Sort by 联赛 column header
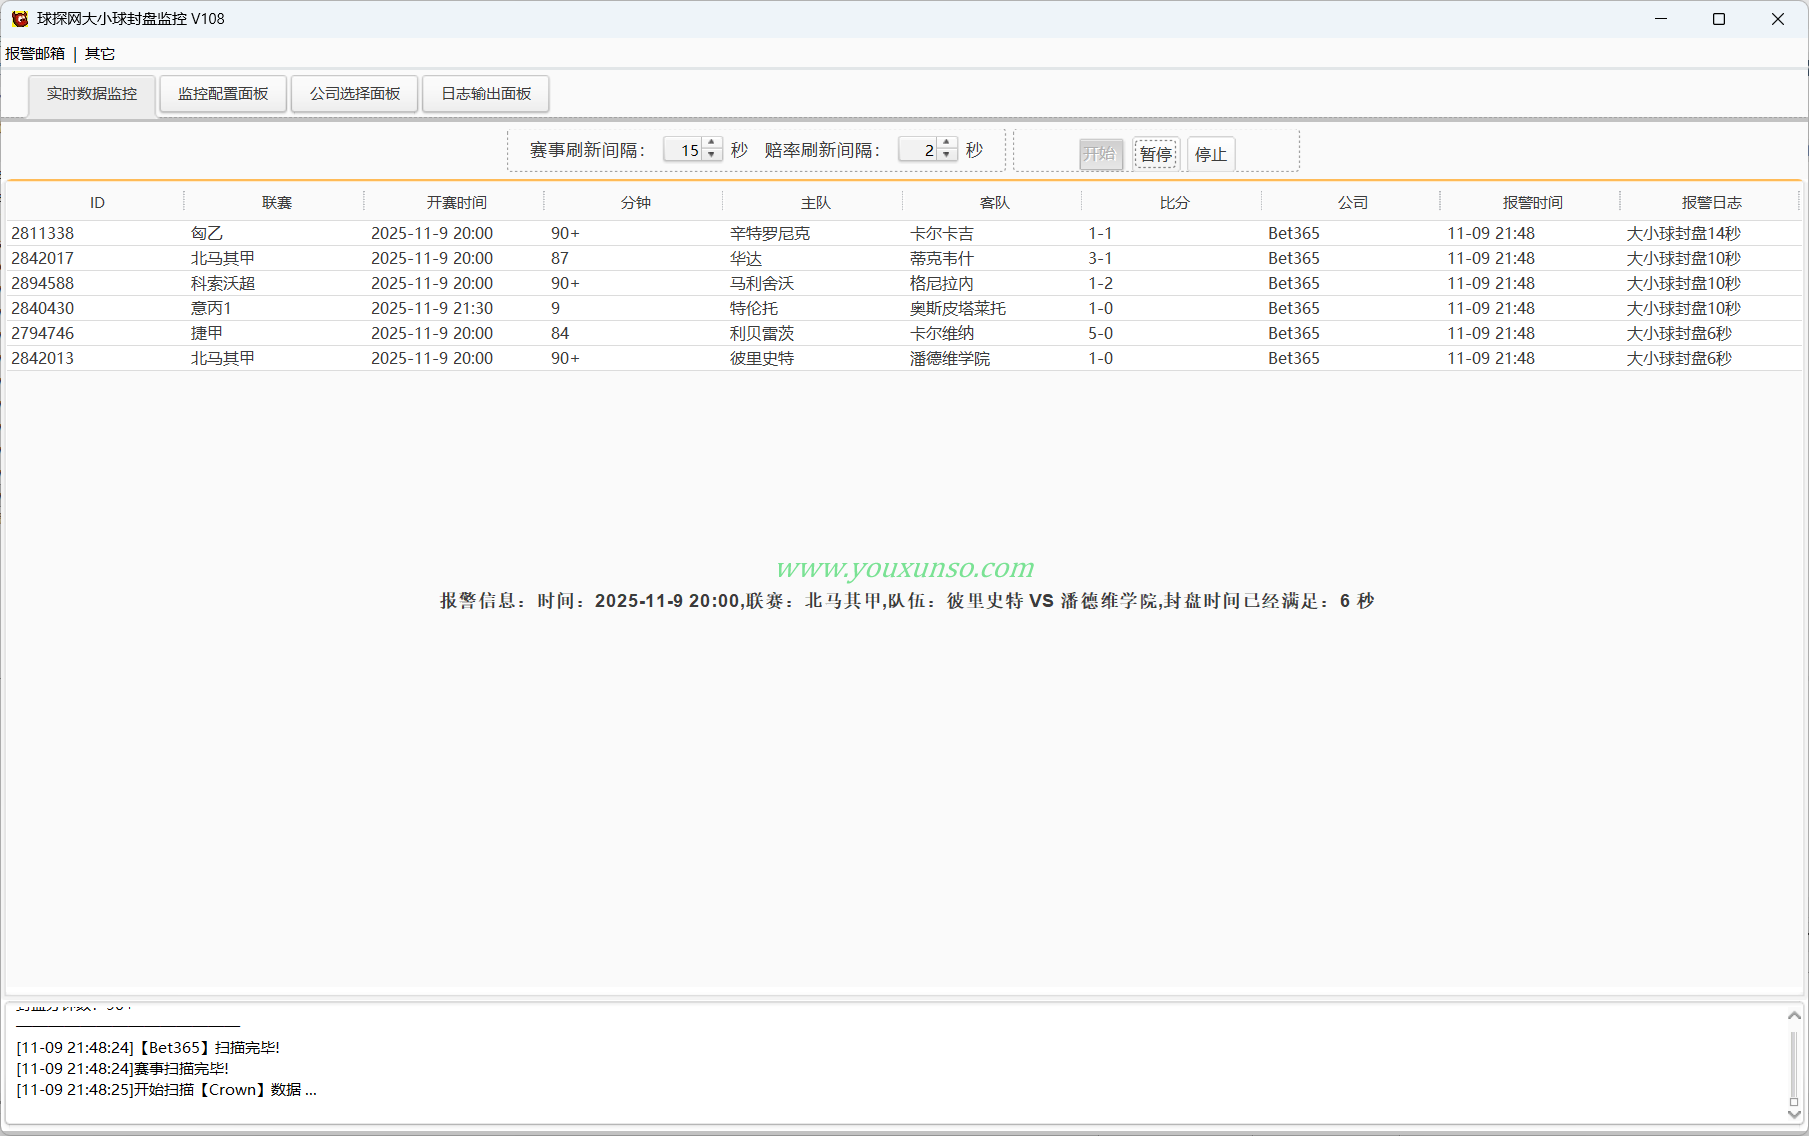1809x1136 pixels. click(276, 203)
